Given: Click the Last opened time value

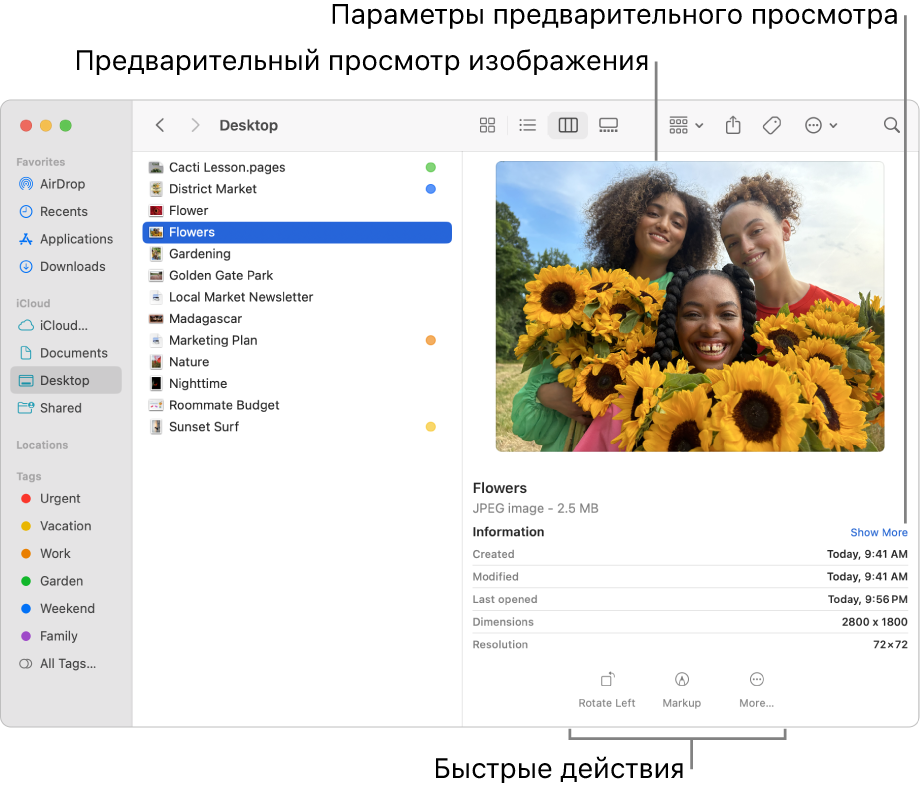Looking at the screenshot, I should [x=867, y=599].
